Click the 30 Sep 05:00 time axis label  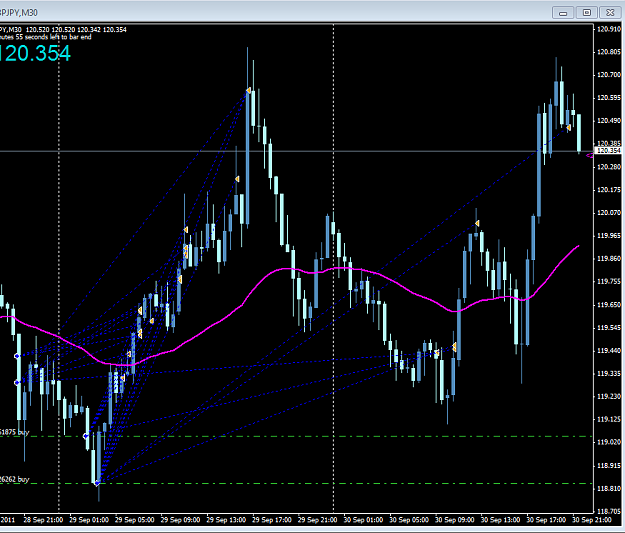[409, 520]
